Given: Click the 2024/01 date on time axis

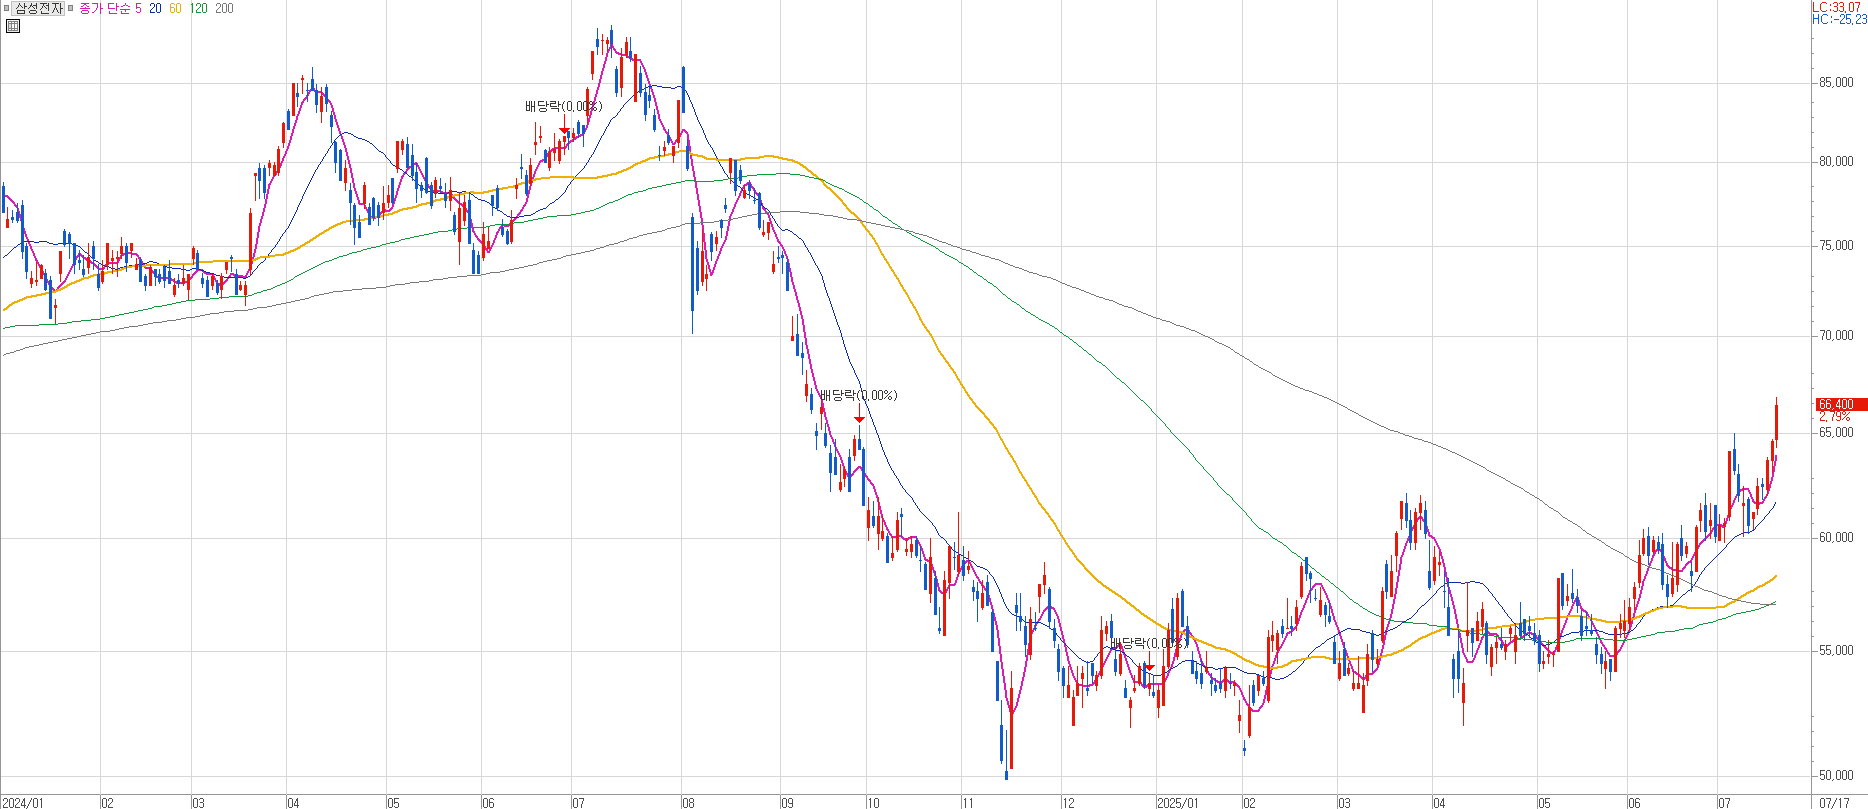Looking at the screenshot, I should [22, 803].
